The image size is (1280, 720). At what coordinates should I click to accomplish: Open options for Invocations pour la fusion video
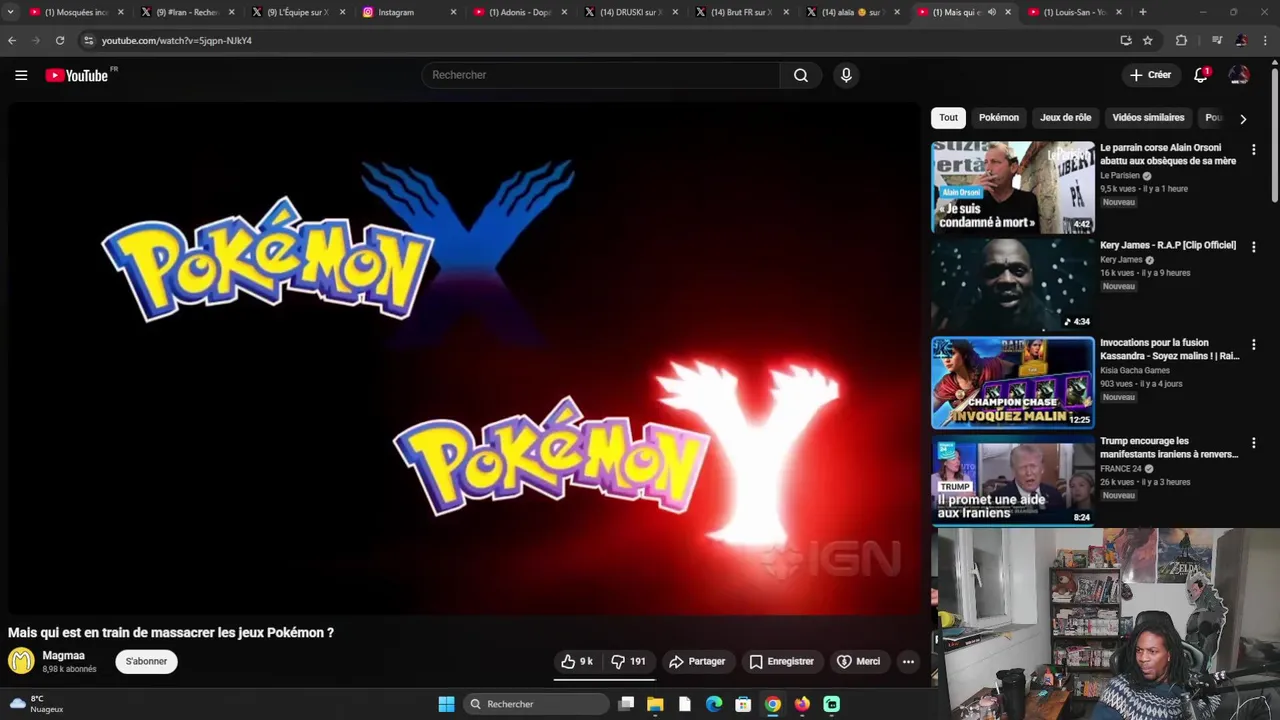click(1253, 344)
